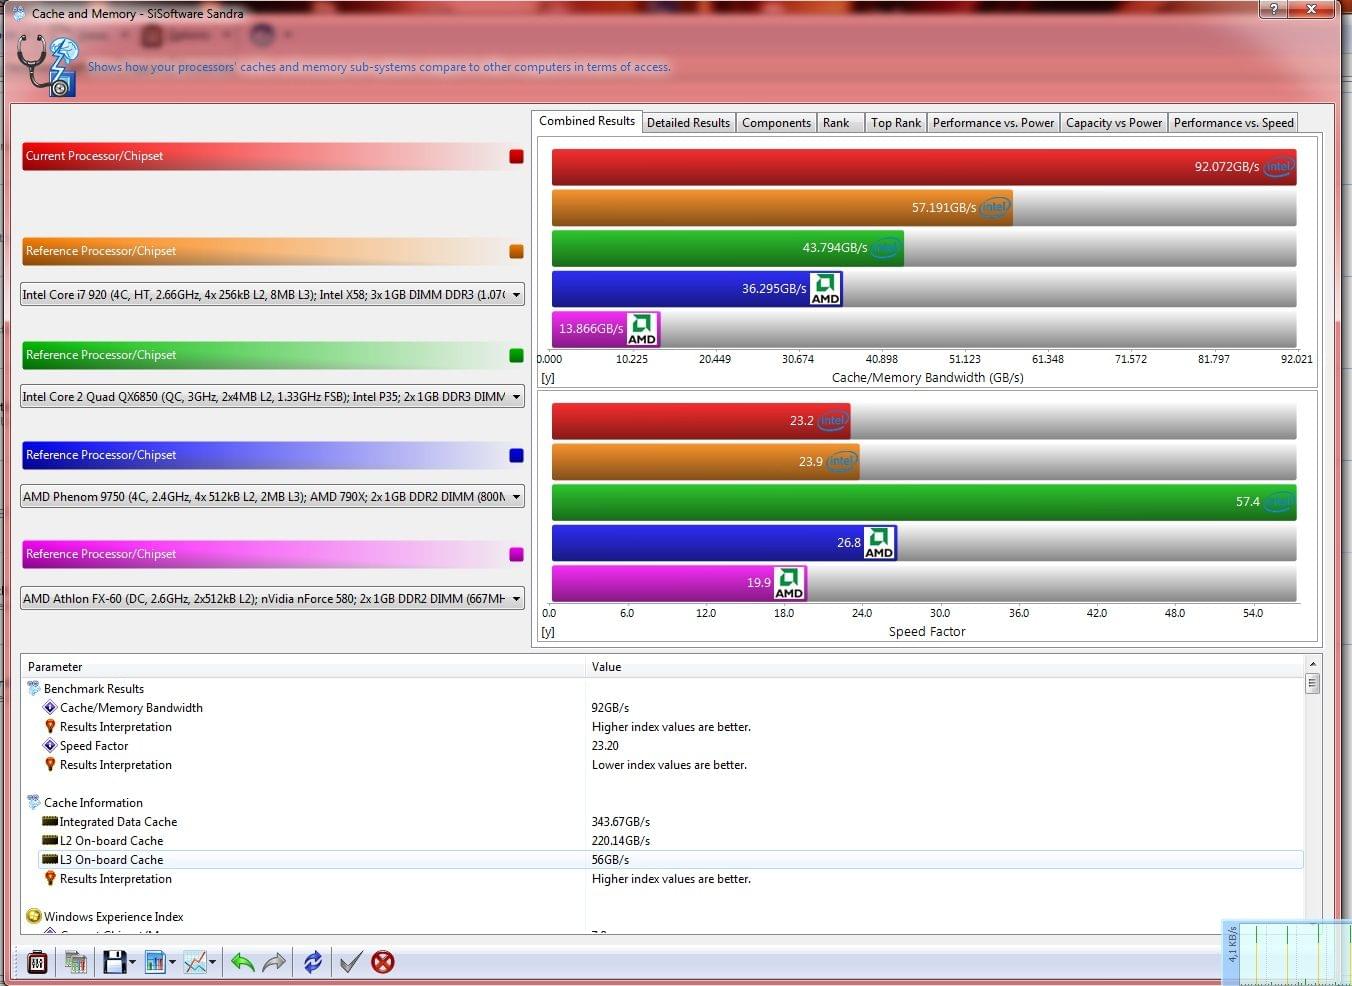Viewport: 1352px width, 986px height.
Task: Click the grey forward arrow
Action: [273, 962]
